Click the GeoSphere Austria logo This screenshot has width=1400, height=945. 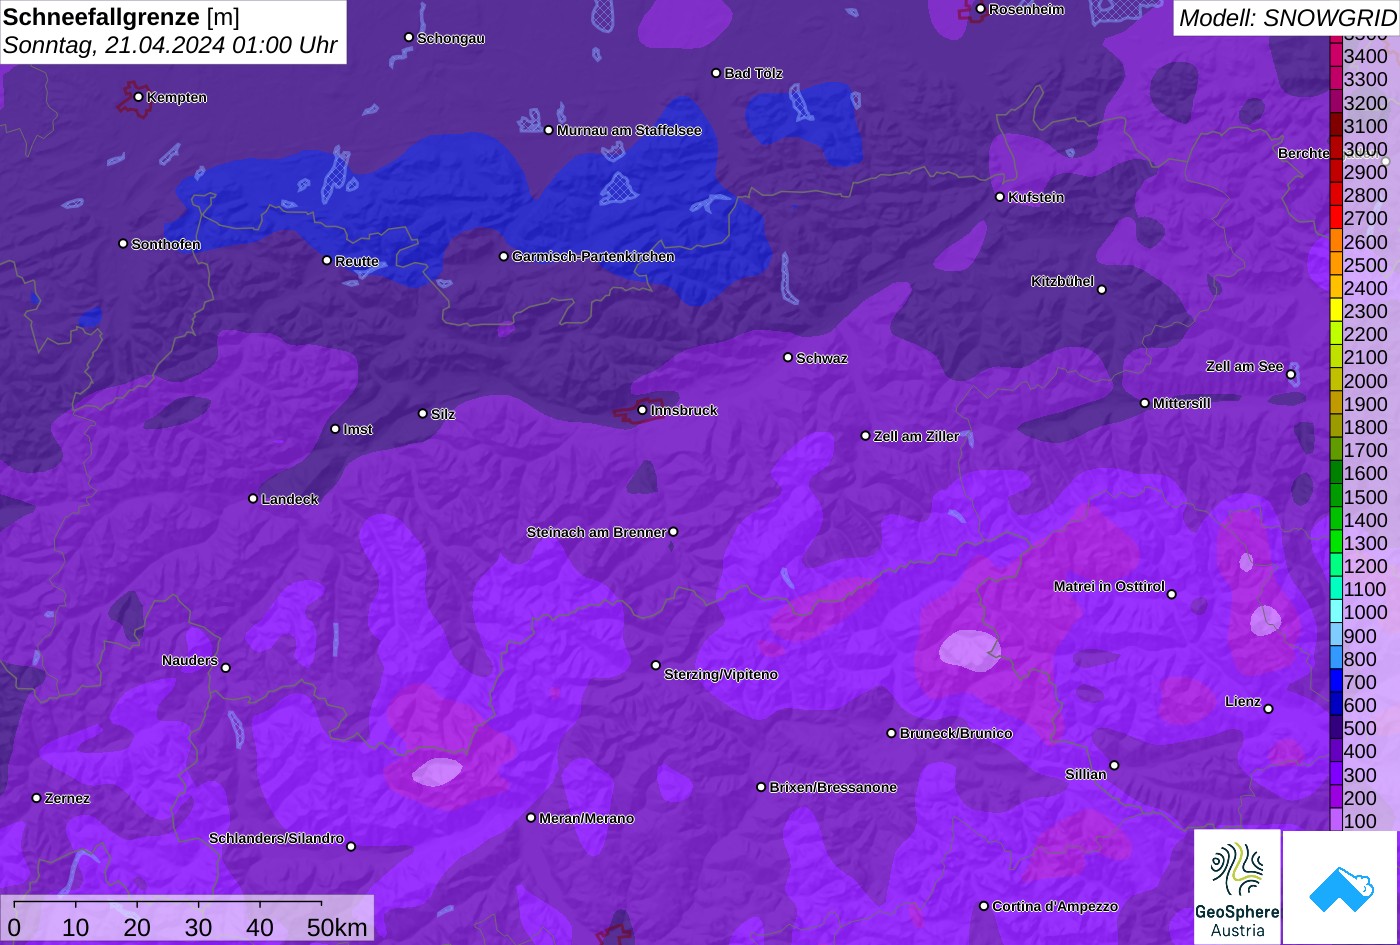[1237, 886]
